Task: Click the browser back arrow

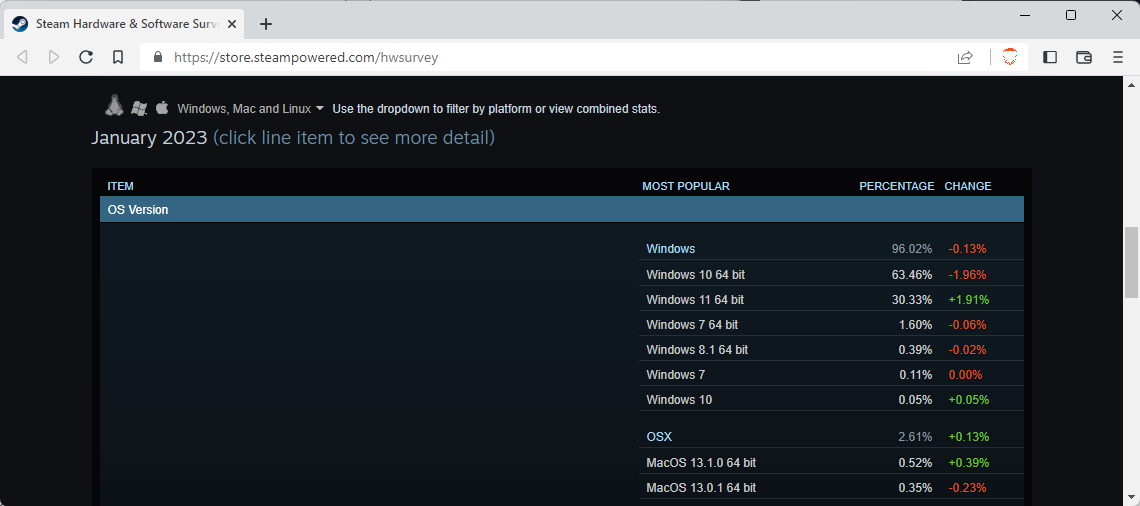Action: pyautogui.click(x=22, y=57)
